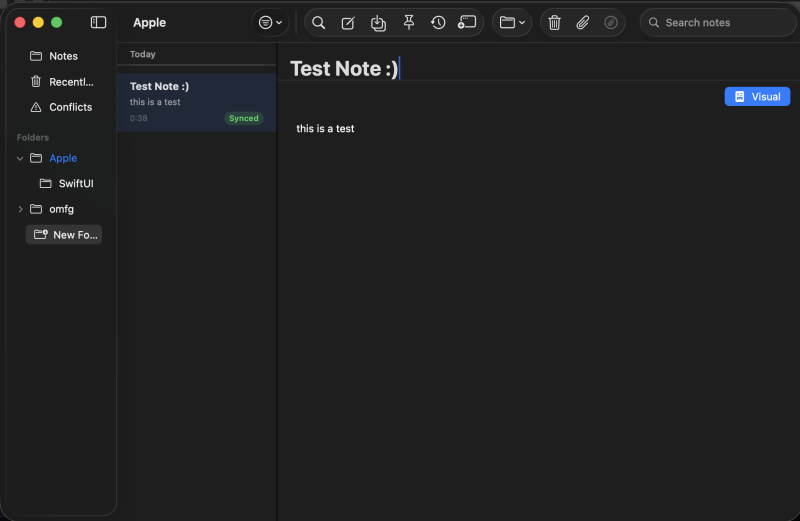The height and width of the screenshot is (521, 800).
Task: Click the magnifier search icon in toolbar
Action: (x=318, y=22)
